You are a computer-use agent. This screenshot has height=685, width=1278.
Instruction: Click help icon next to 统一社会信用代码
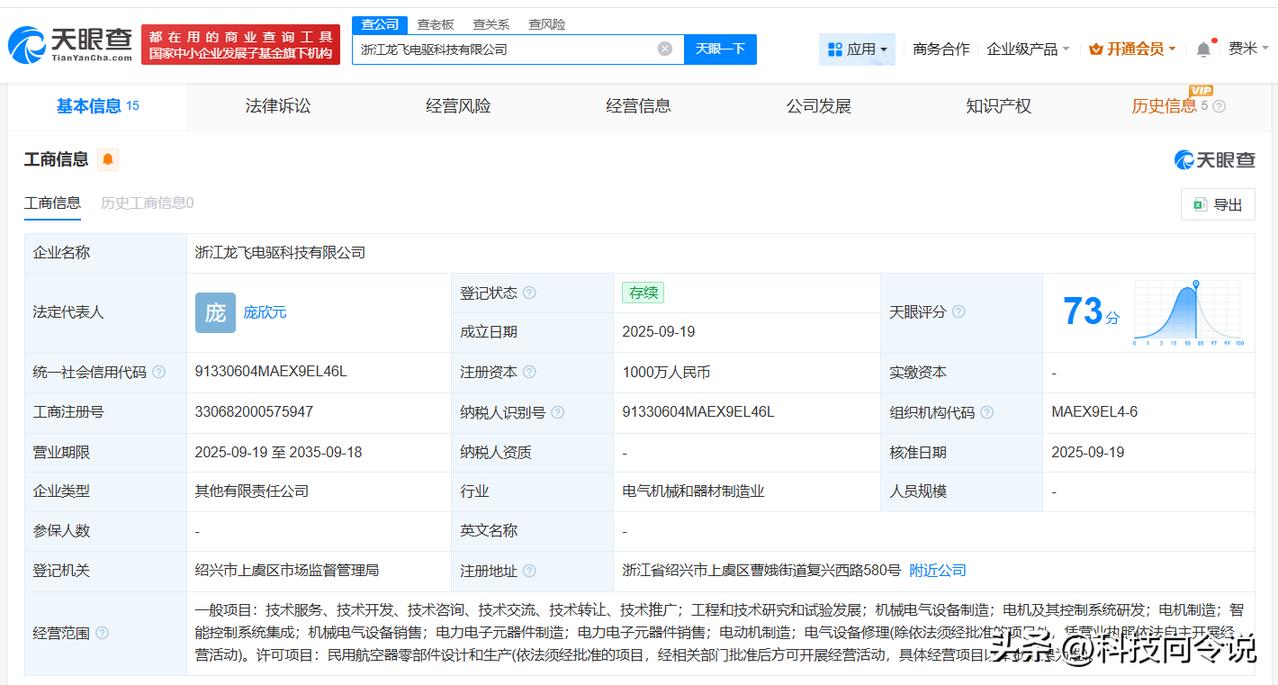[x=158, y=372]
